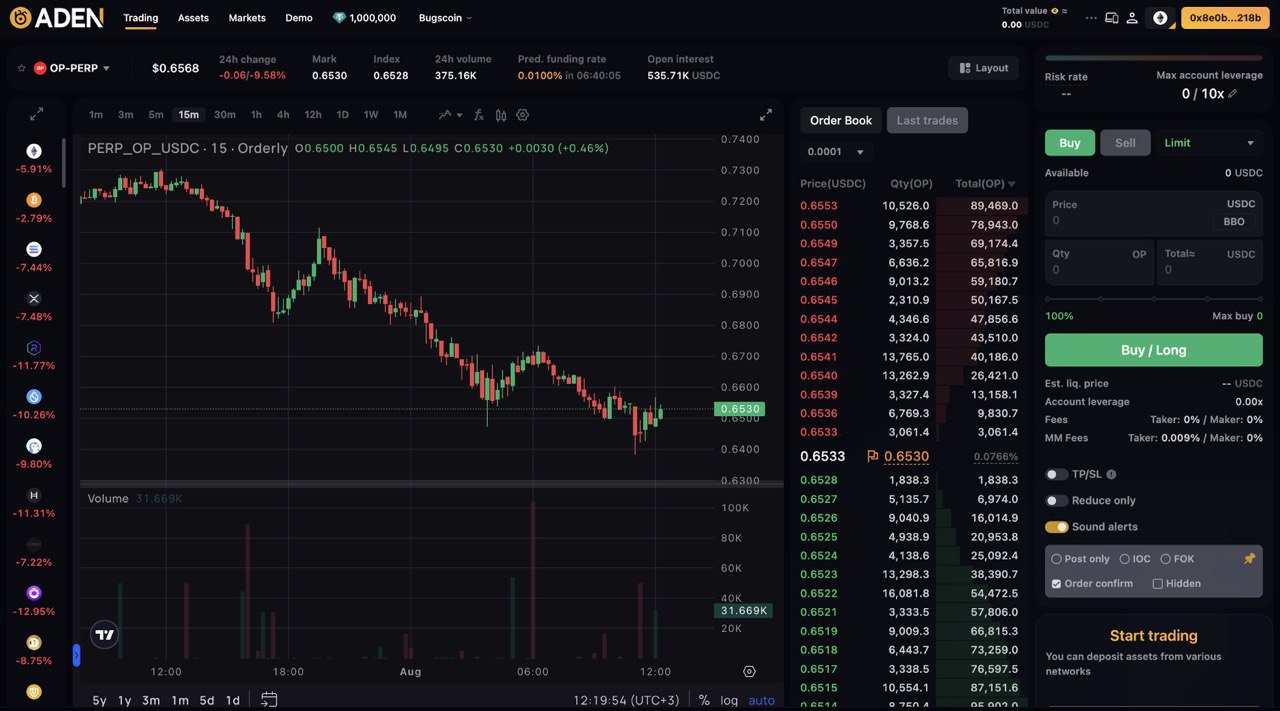1280x711 pixels.
Task: Click the Buy / Long button
Action: 1154,350
